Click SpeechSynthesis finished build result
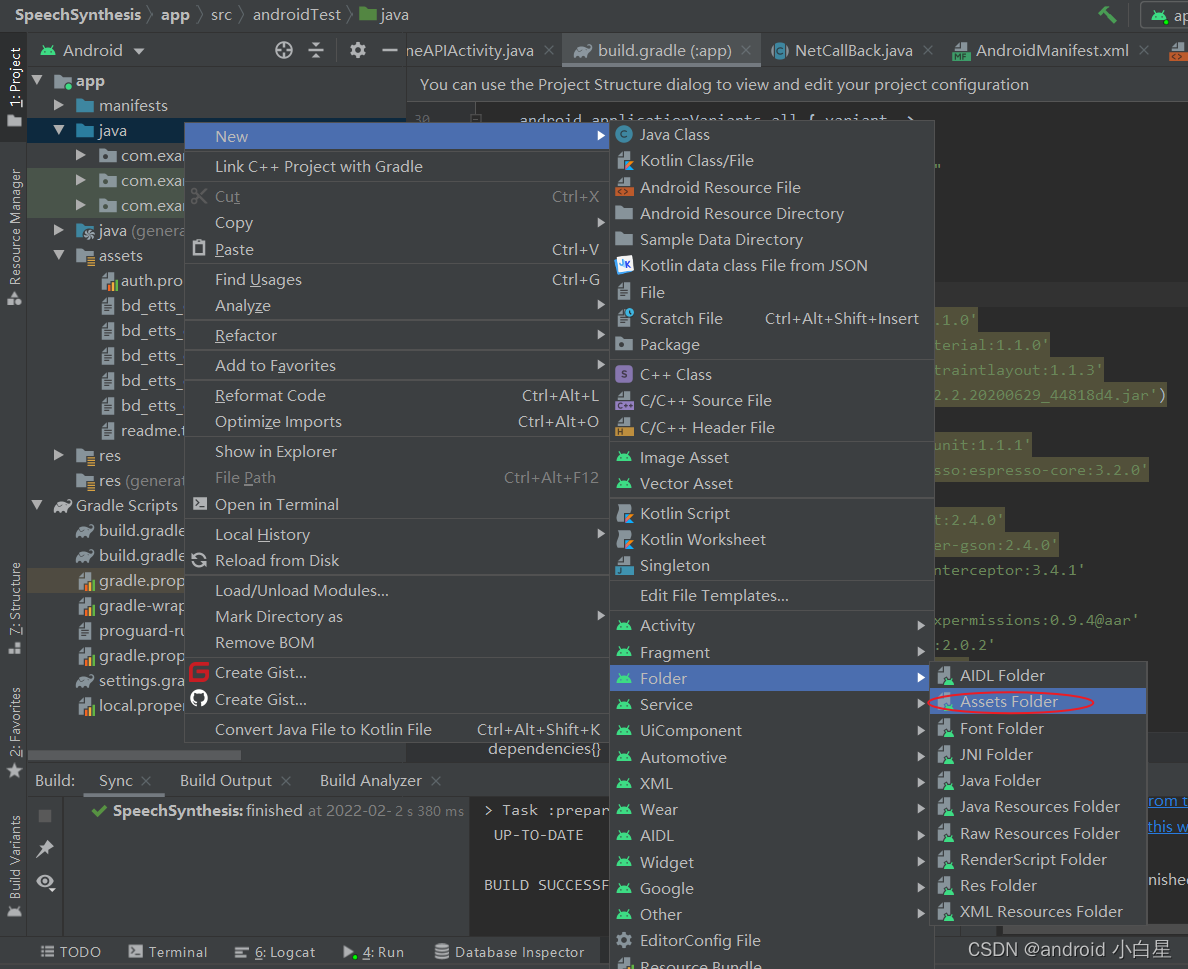The height and width of the screenshot is (969, 1188). pos(277,811)
